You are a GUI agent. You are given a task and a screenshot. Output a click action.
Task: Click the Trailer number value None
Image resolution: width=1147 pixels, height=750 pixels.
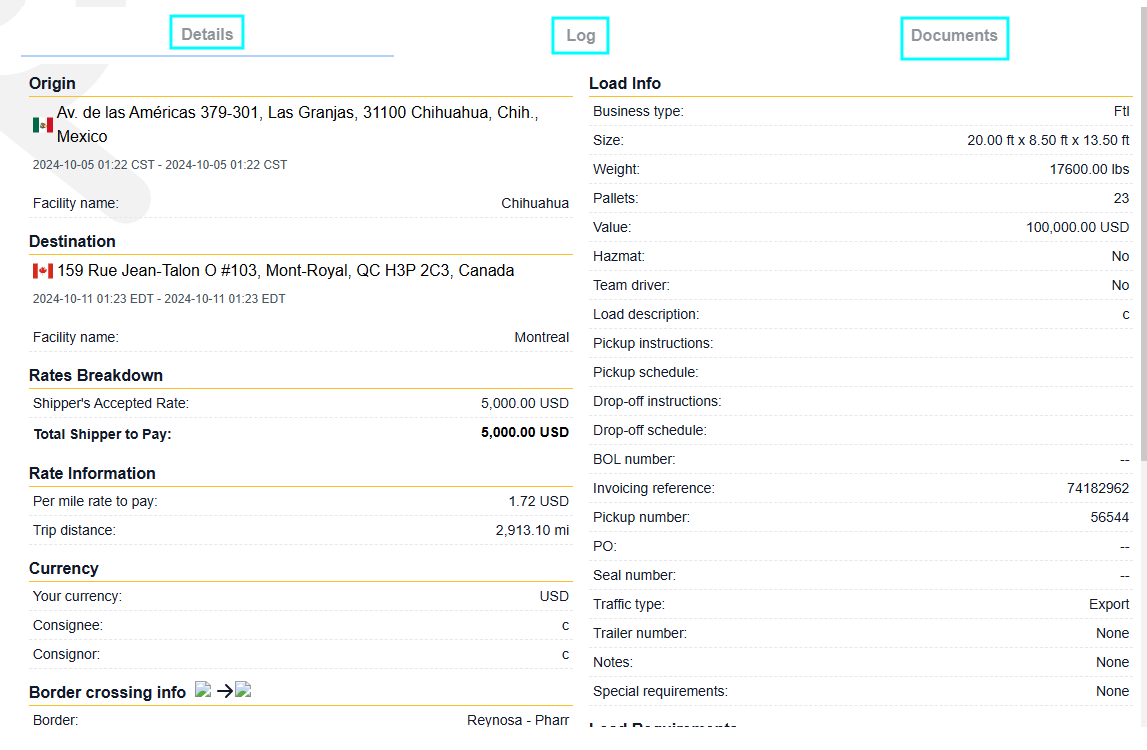[x=1113, y=633]
